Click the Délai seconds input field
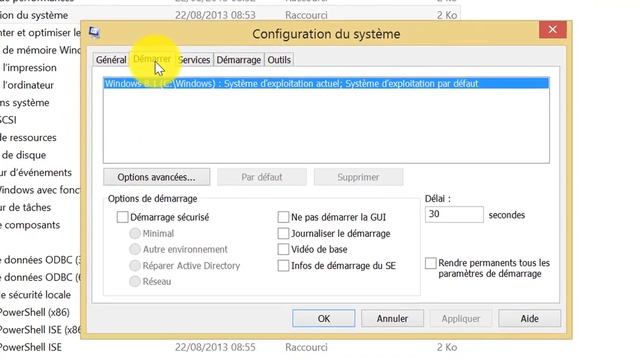 pos(454,214)
